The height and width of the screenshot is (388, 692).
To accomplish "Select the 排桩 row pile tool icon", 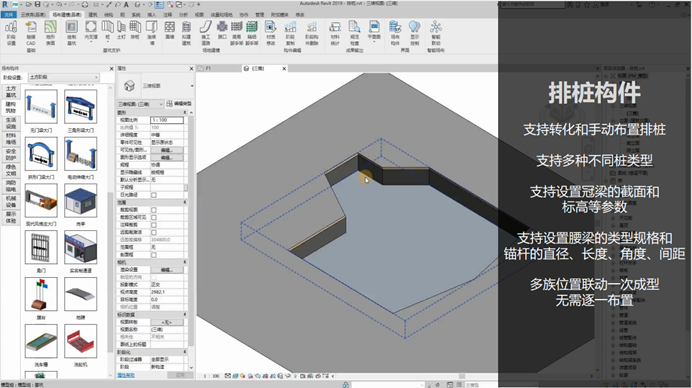I will [135, 30].
